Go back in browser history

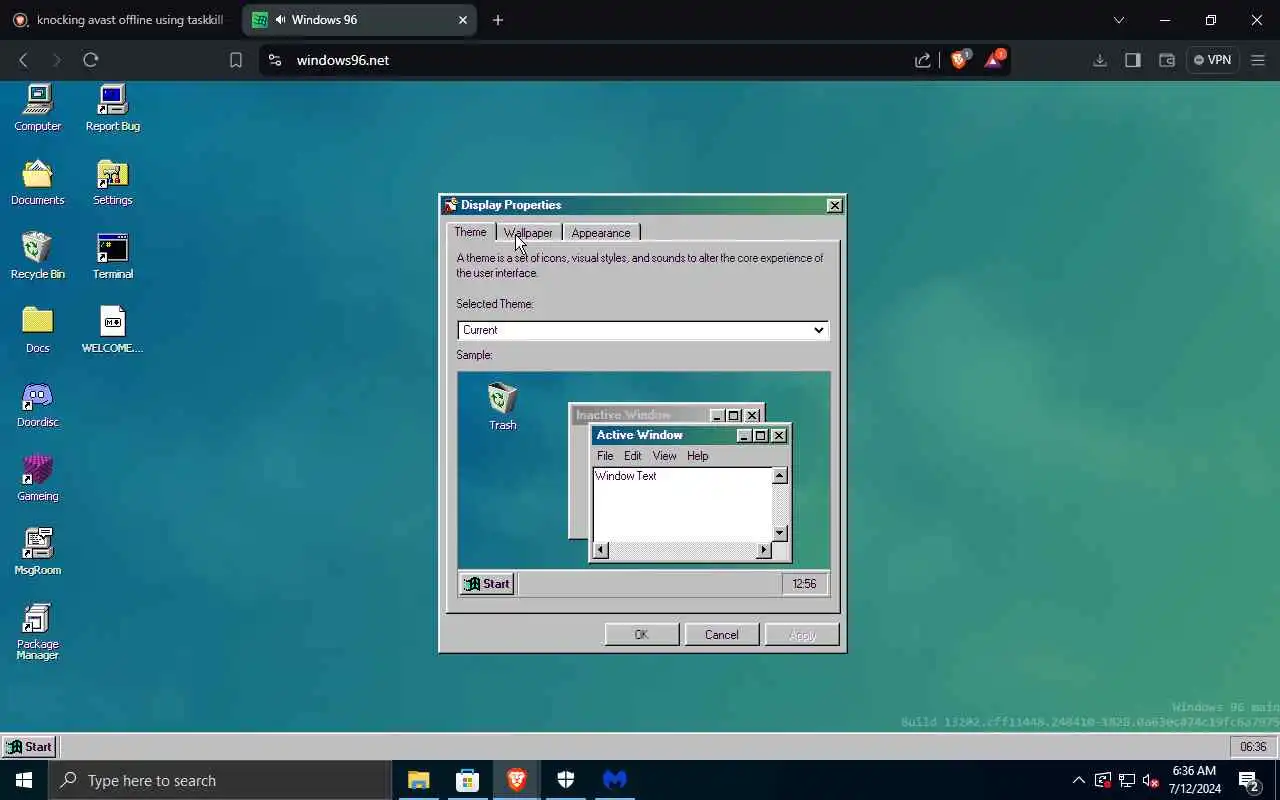pos(24,60)
